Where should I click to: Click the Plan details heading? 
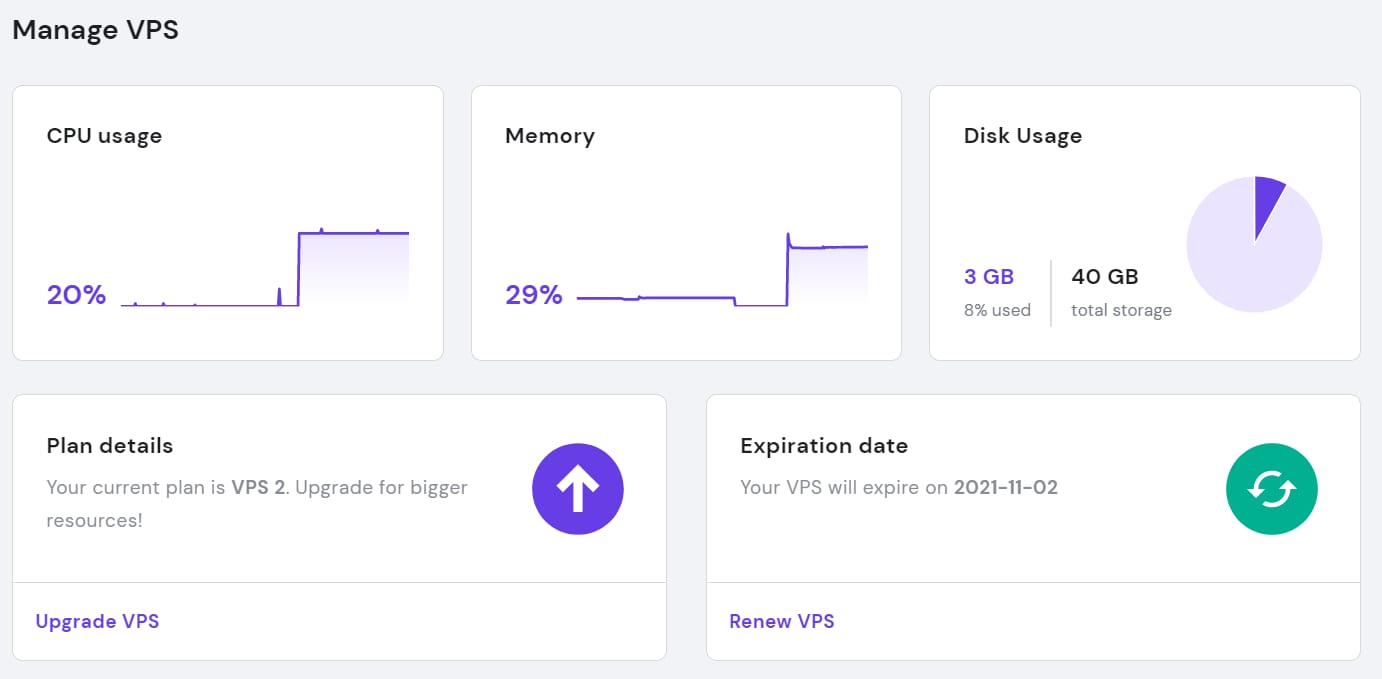point(110,446)
